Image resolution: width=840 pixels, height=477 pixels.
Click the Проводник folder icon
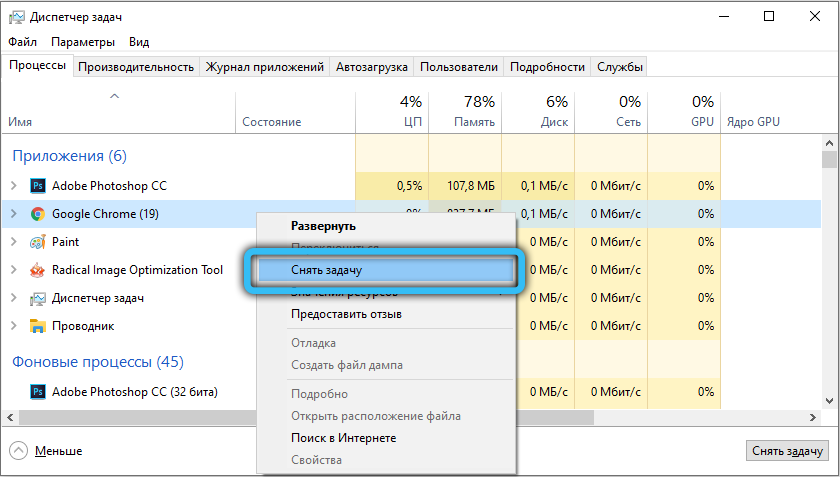click(38, 326)
